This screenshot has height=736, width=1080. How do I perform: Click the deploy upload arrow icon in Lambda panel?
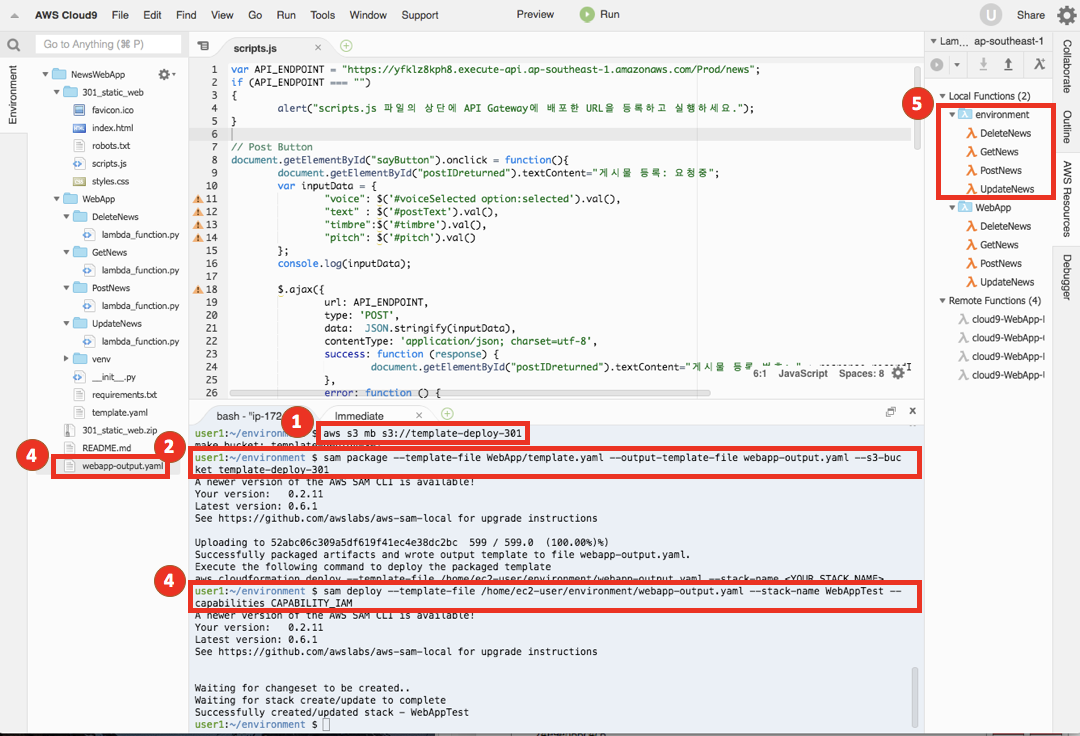click(x=1008, y=65)
